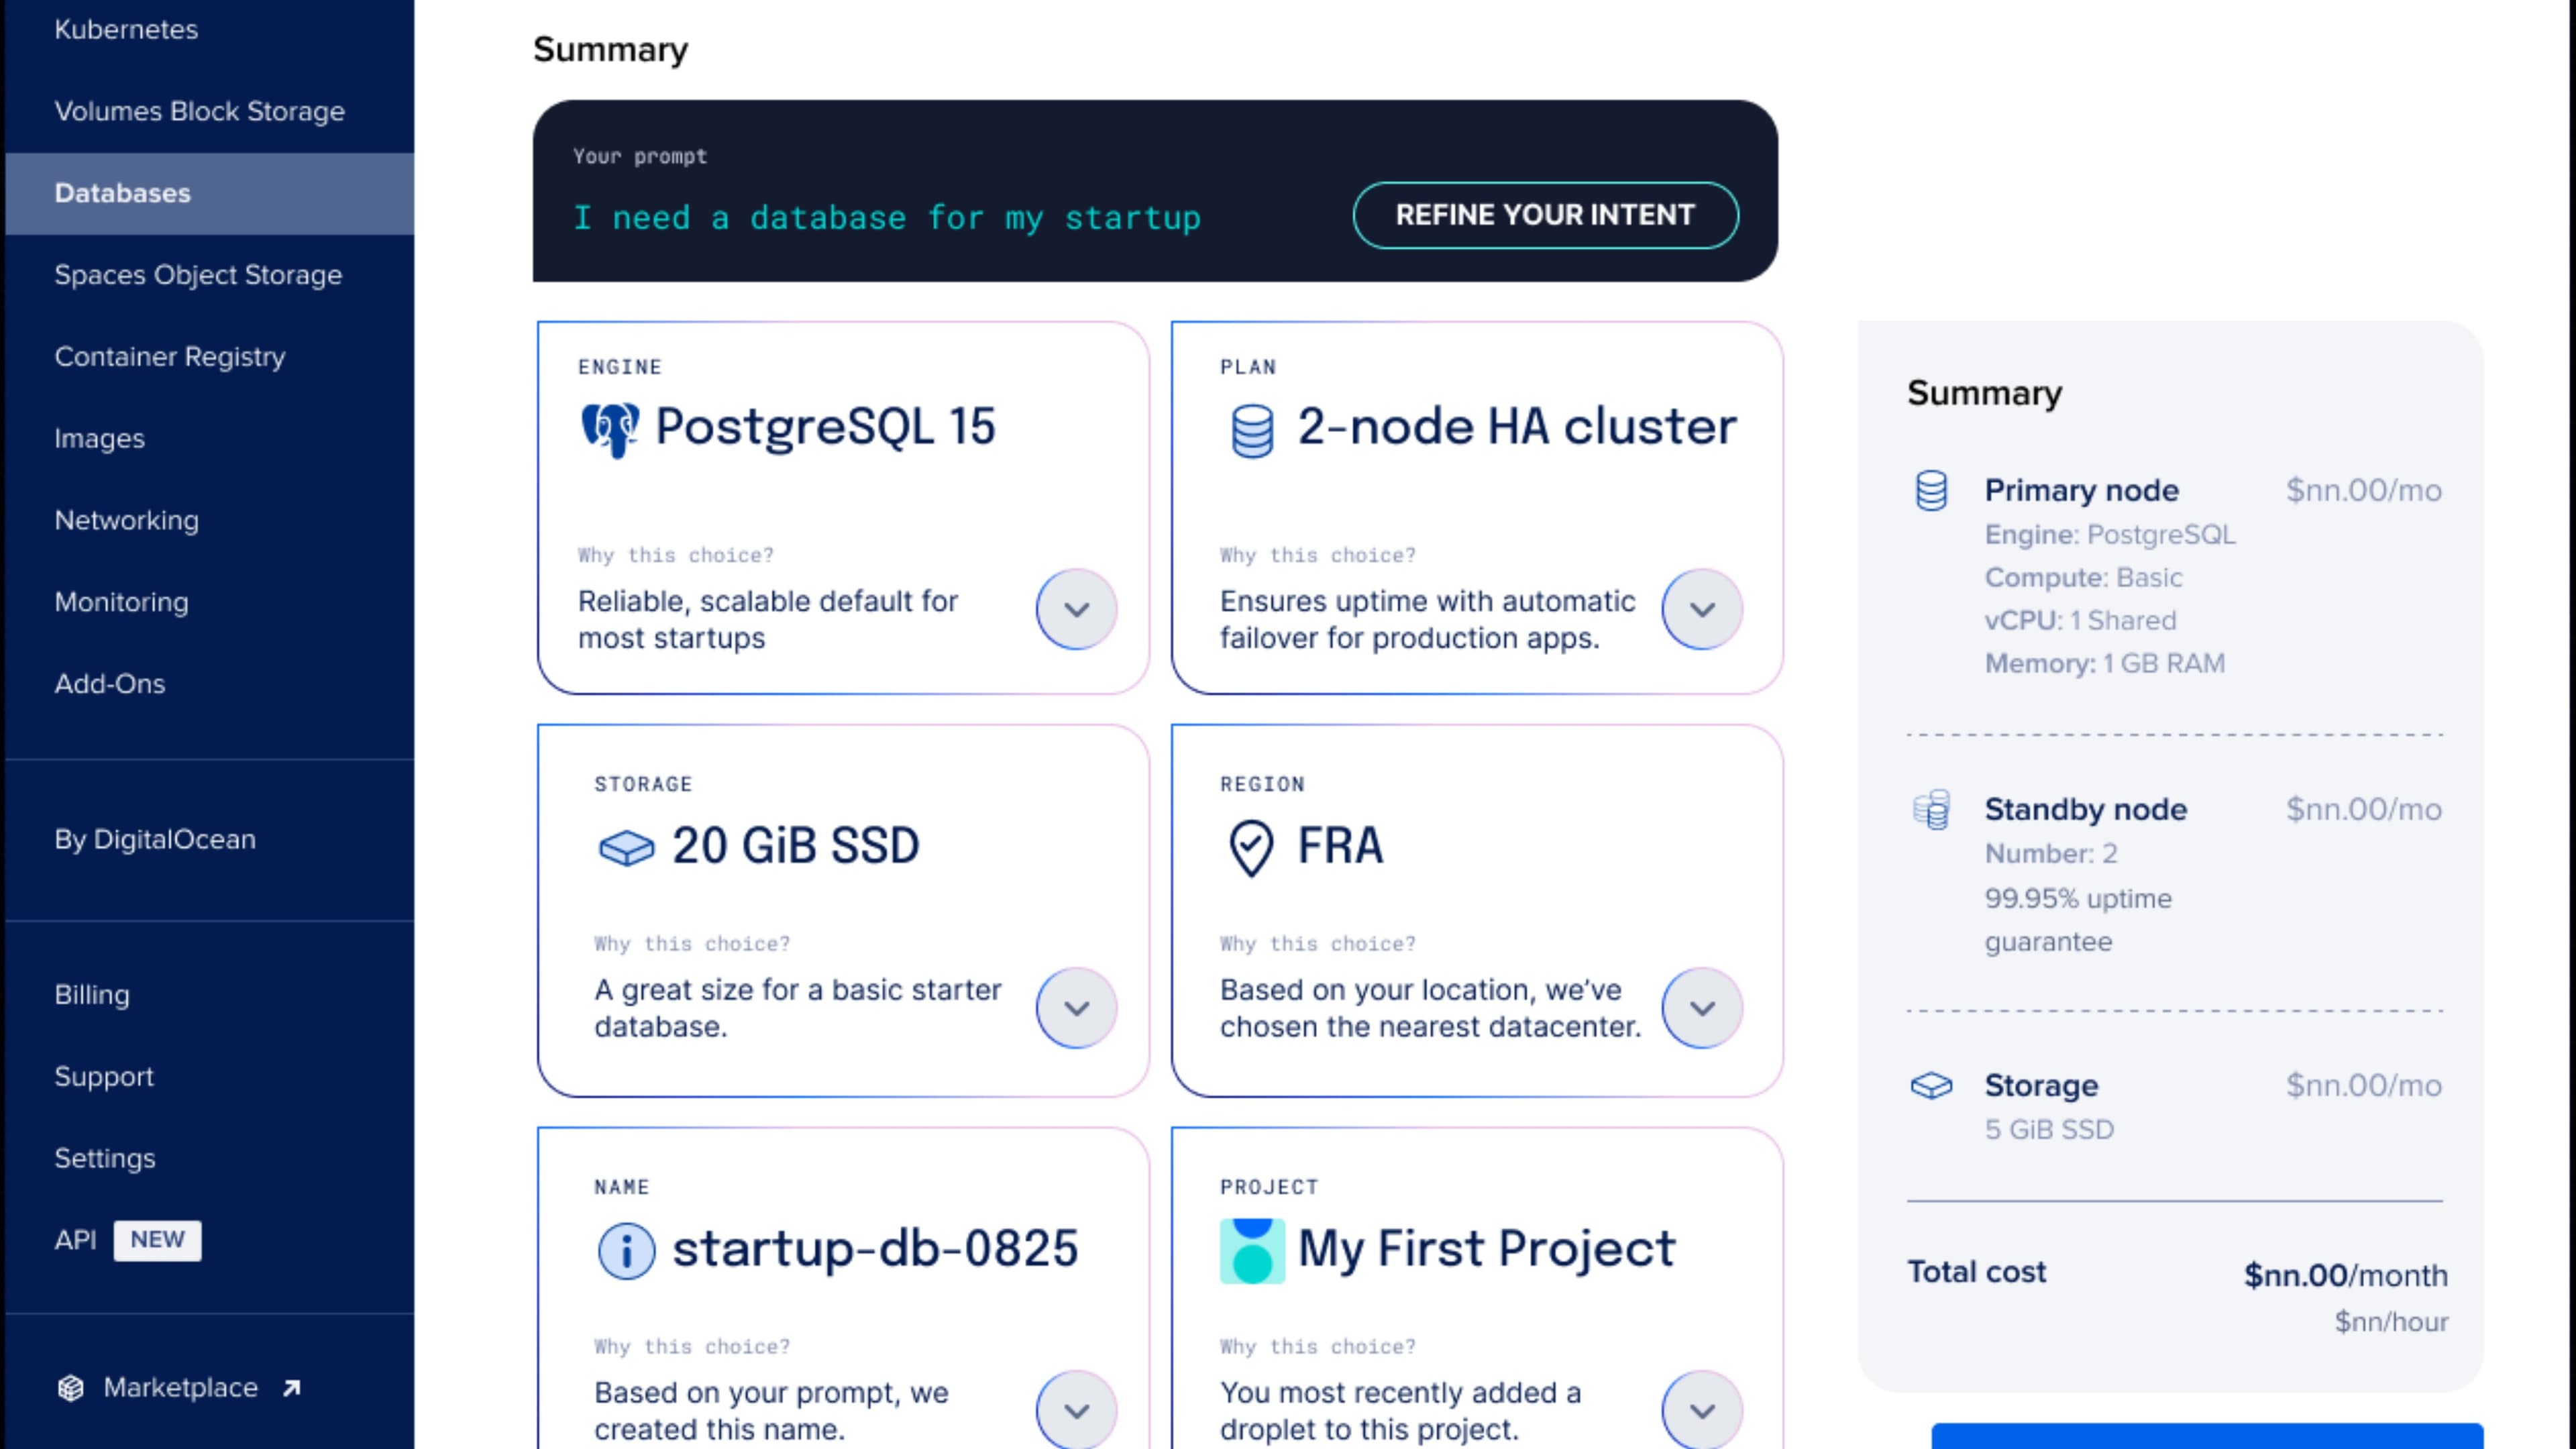Click Refine Your Intent button
This screenshot has width=2576, height=1449.
1545,216
